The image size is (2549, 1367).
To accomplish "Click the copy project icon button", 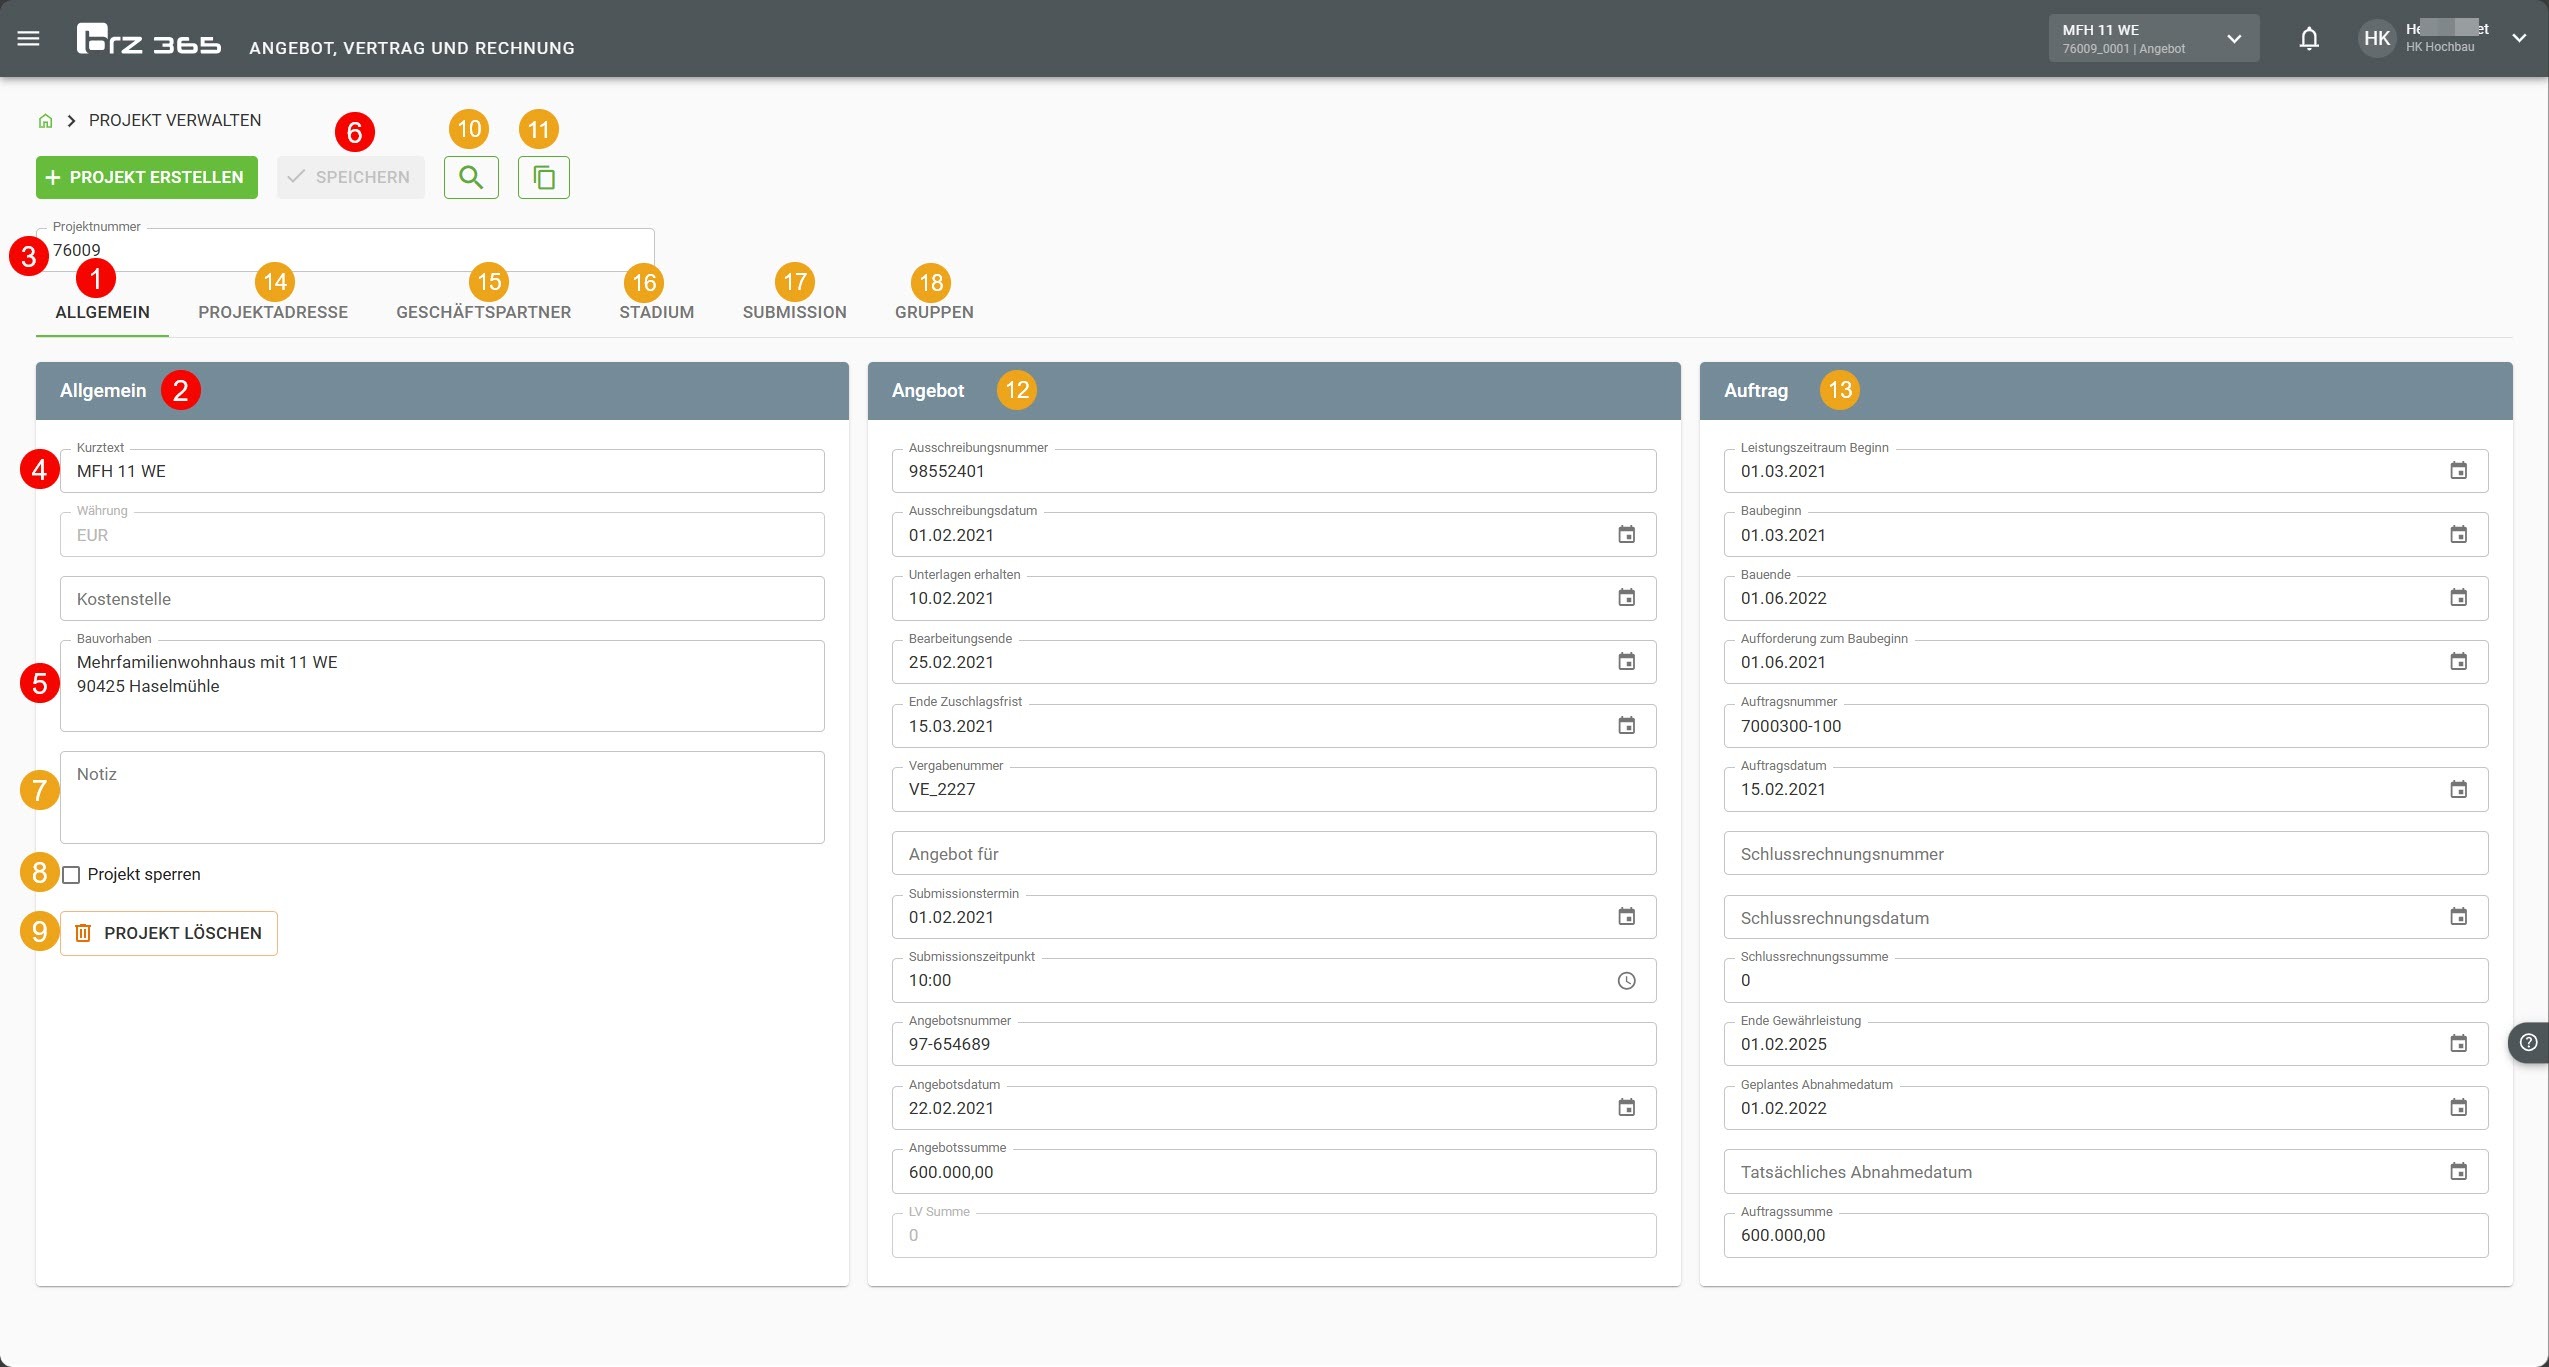I will [x=544, y=178].
